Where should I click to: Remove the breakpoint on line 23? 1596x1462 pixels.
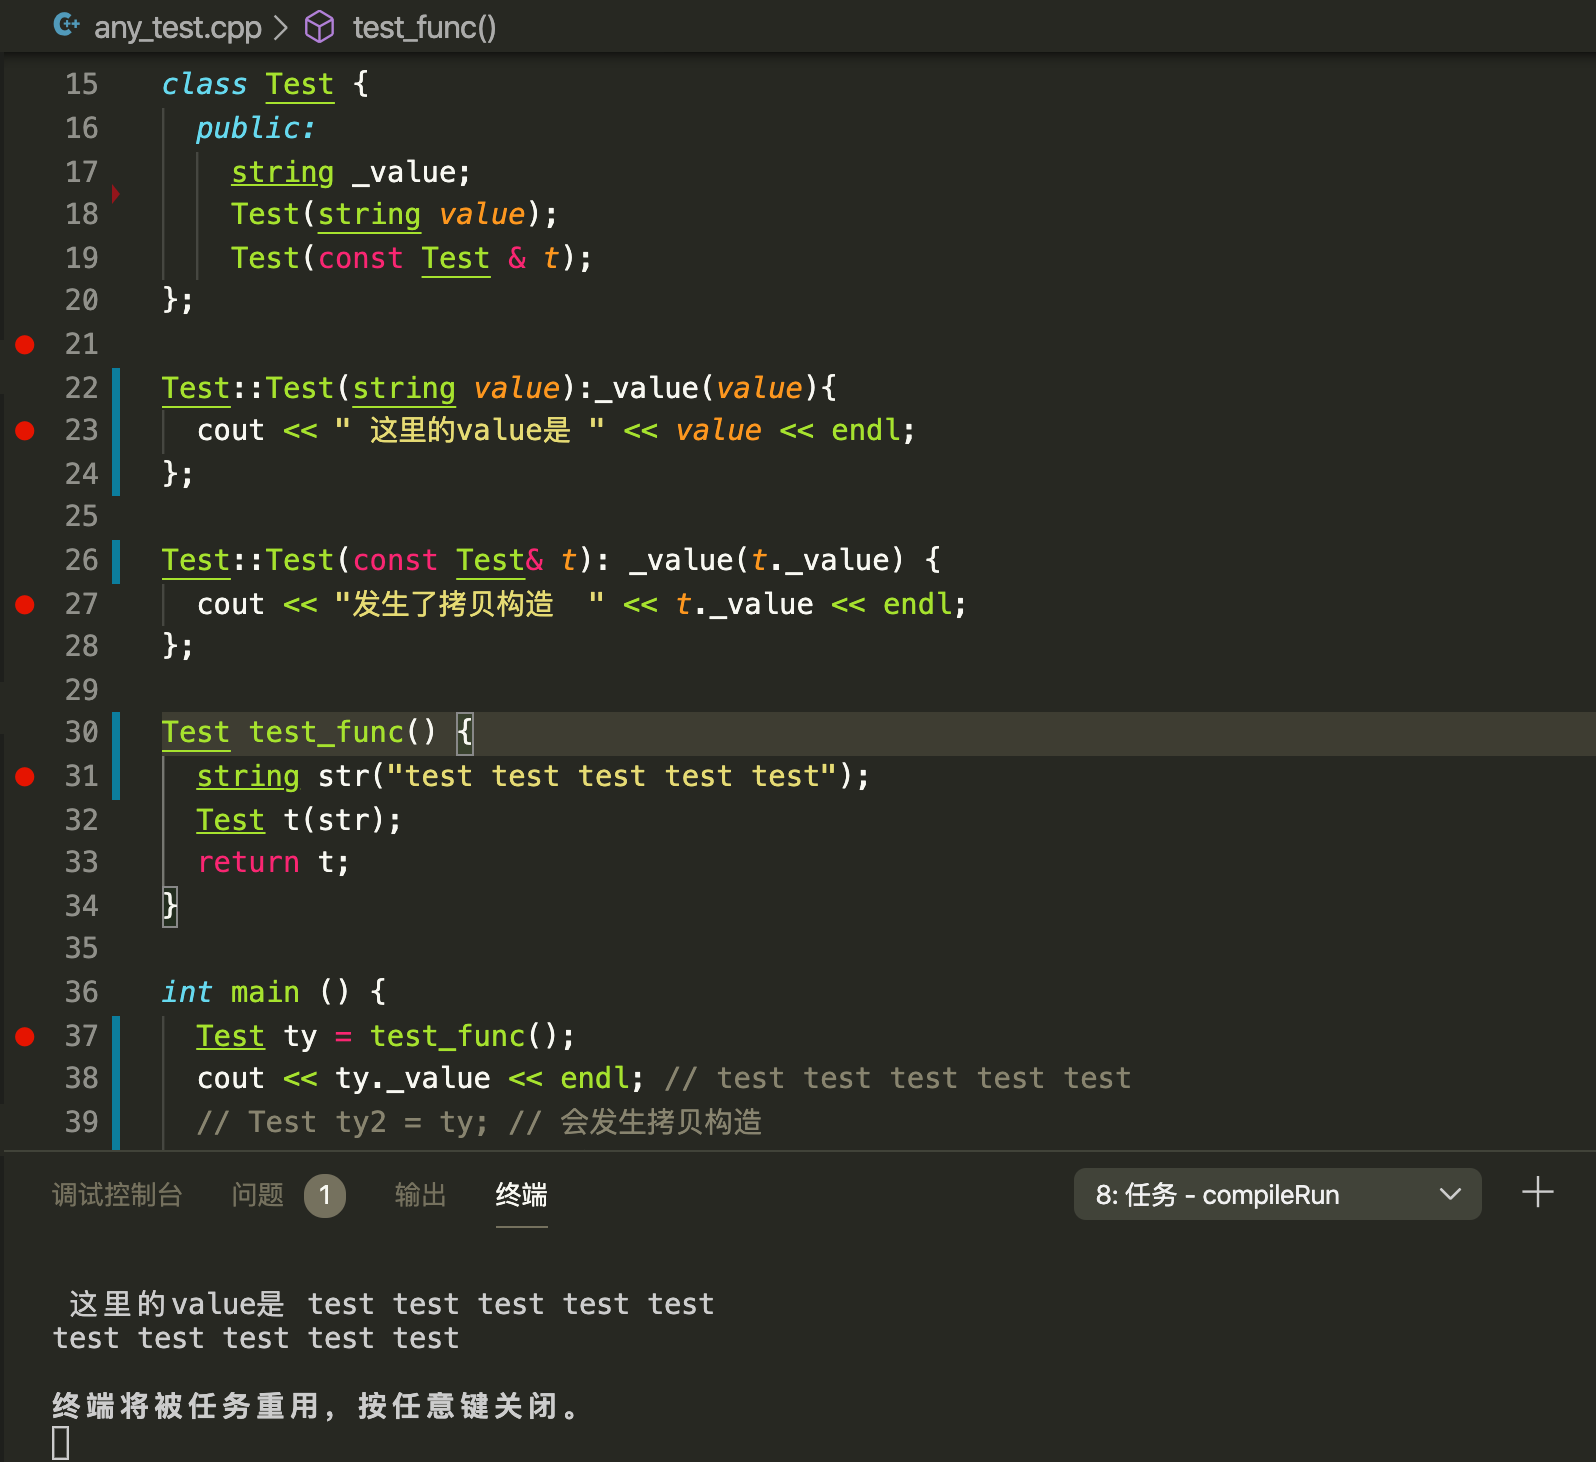[x=25, y=431]
